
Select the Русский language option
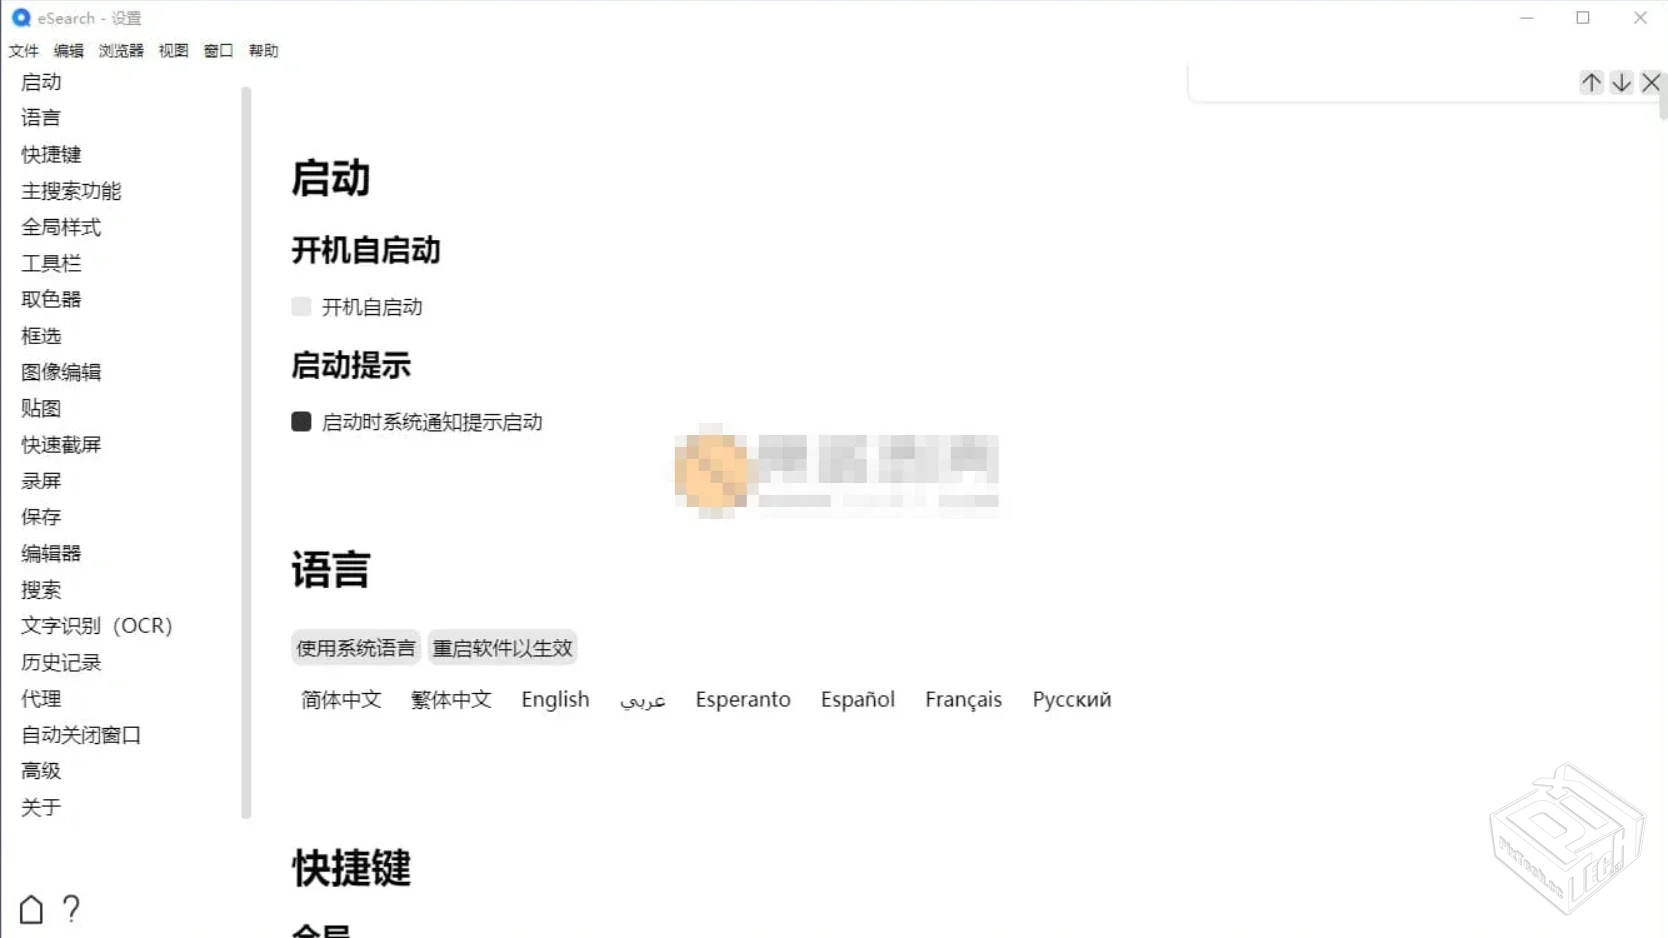coord(1071,699)
